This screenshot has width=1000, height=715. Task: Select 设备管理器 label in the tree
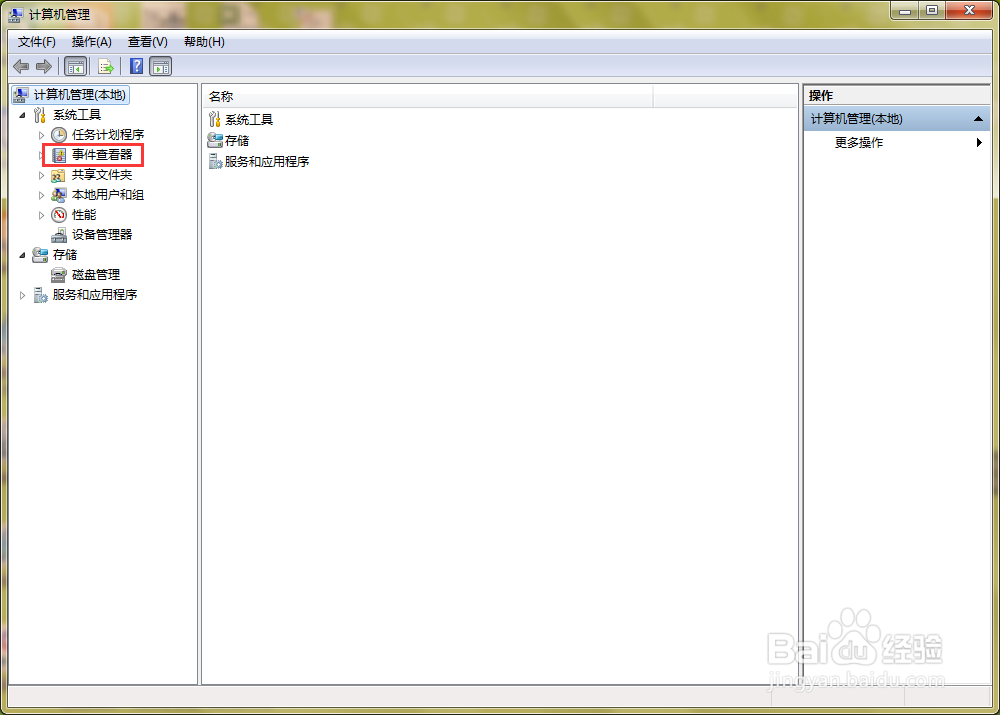click(x=102, y=235)
